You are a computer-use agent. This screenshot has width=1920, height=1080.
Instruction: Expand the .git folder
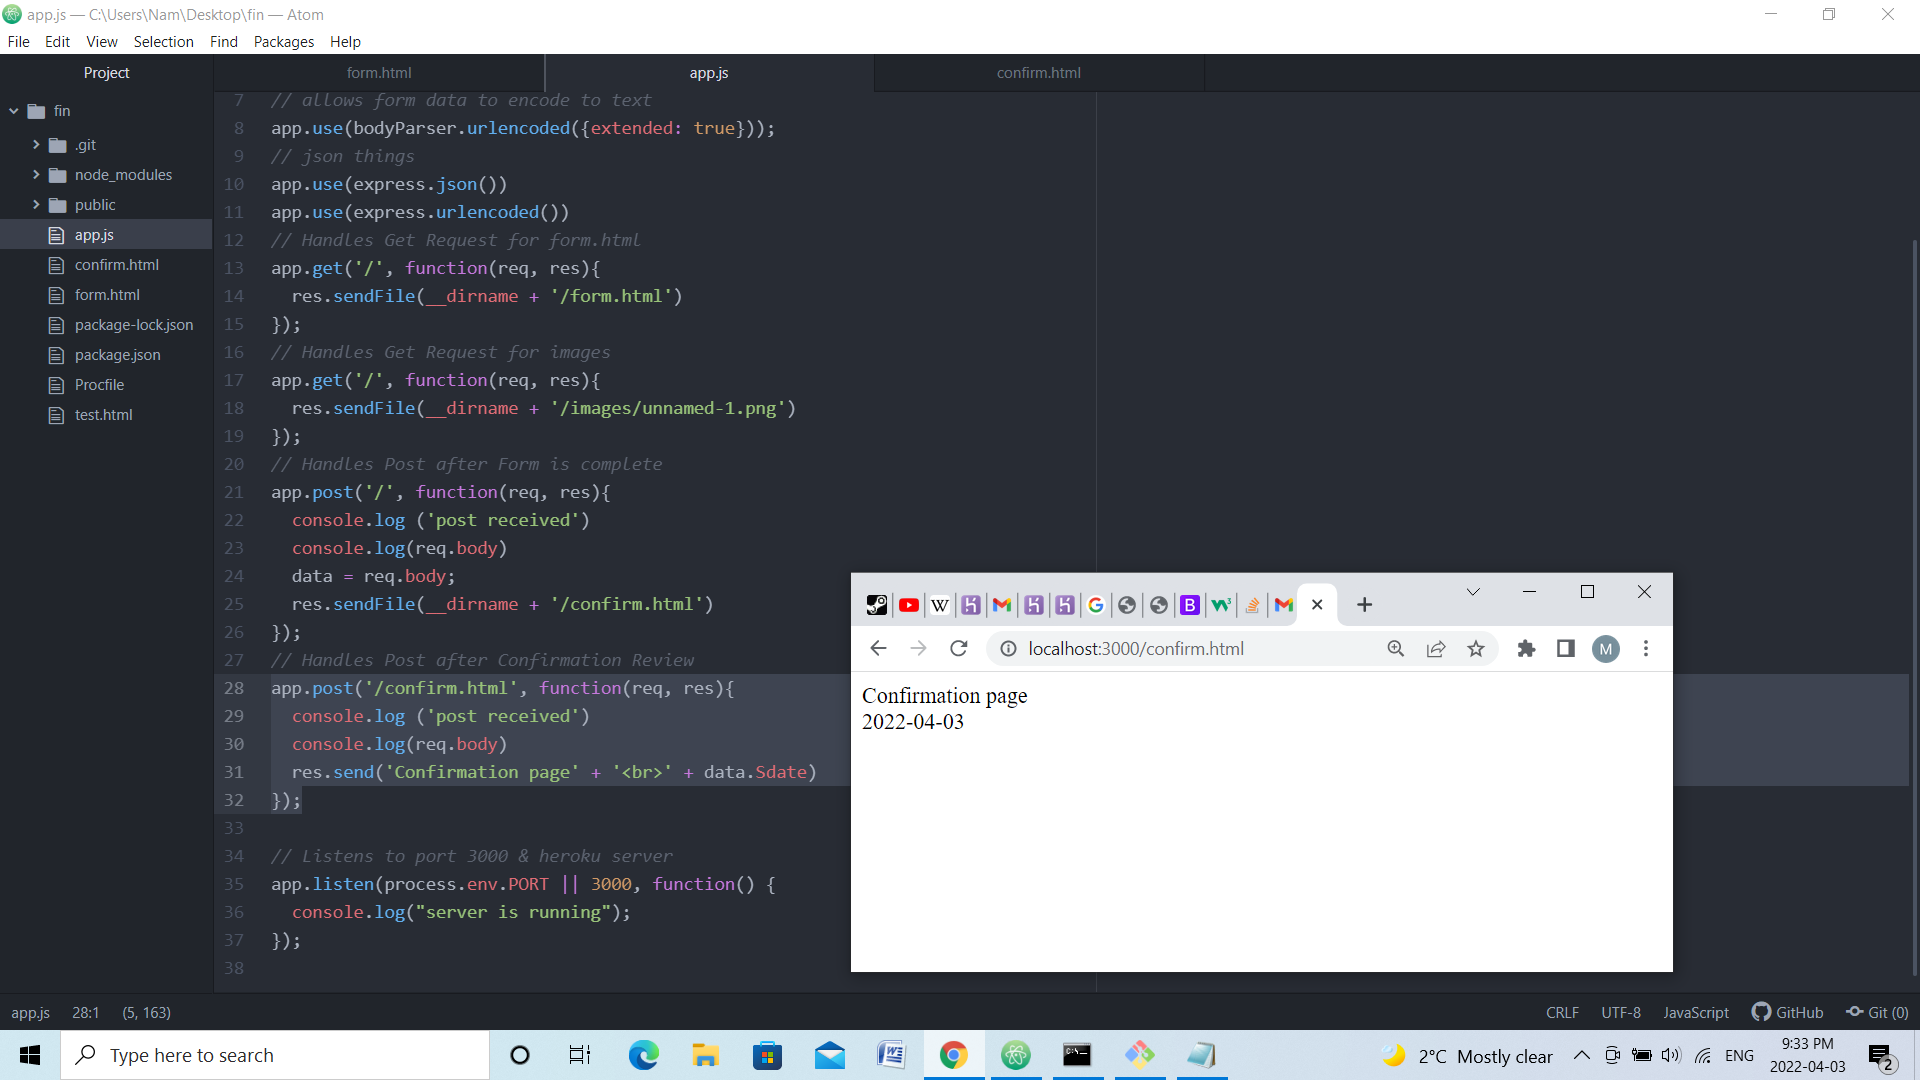(x=37, y=145)
